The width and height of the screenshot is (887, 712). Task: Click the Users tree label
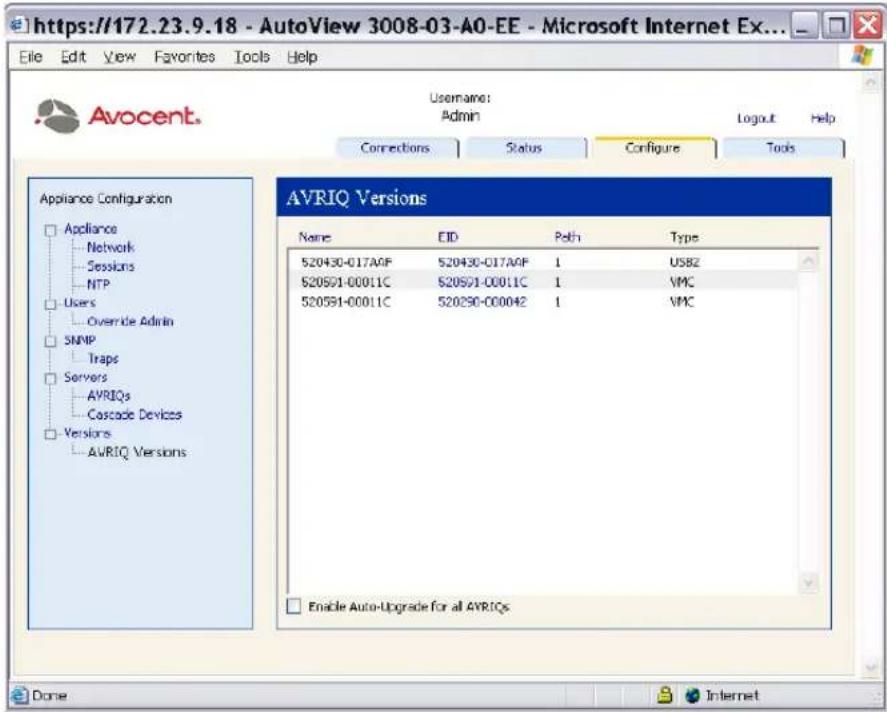(80, 303)
